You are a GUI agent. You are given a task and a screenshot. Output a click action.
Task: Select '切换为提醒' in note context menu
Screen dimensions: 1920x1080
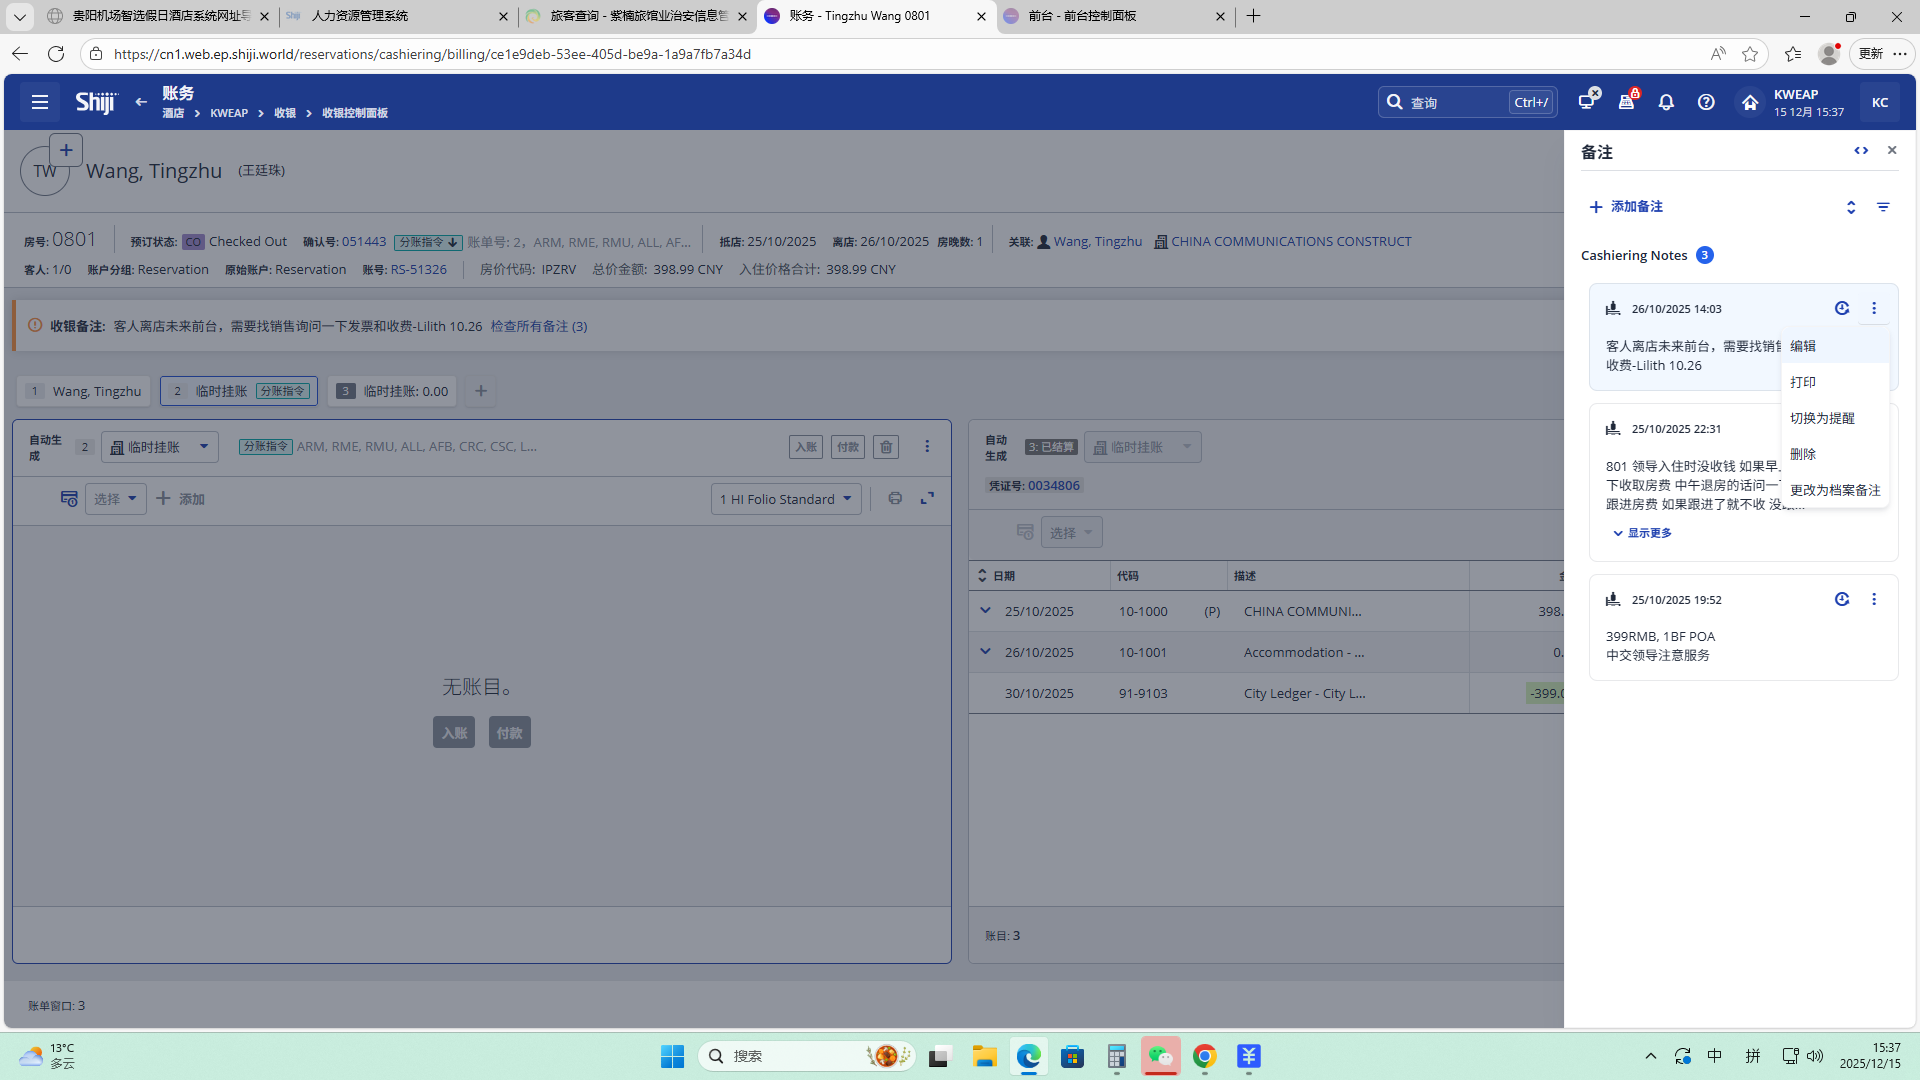point(1822,418)
